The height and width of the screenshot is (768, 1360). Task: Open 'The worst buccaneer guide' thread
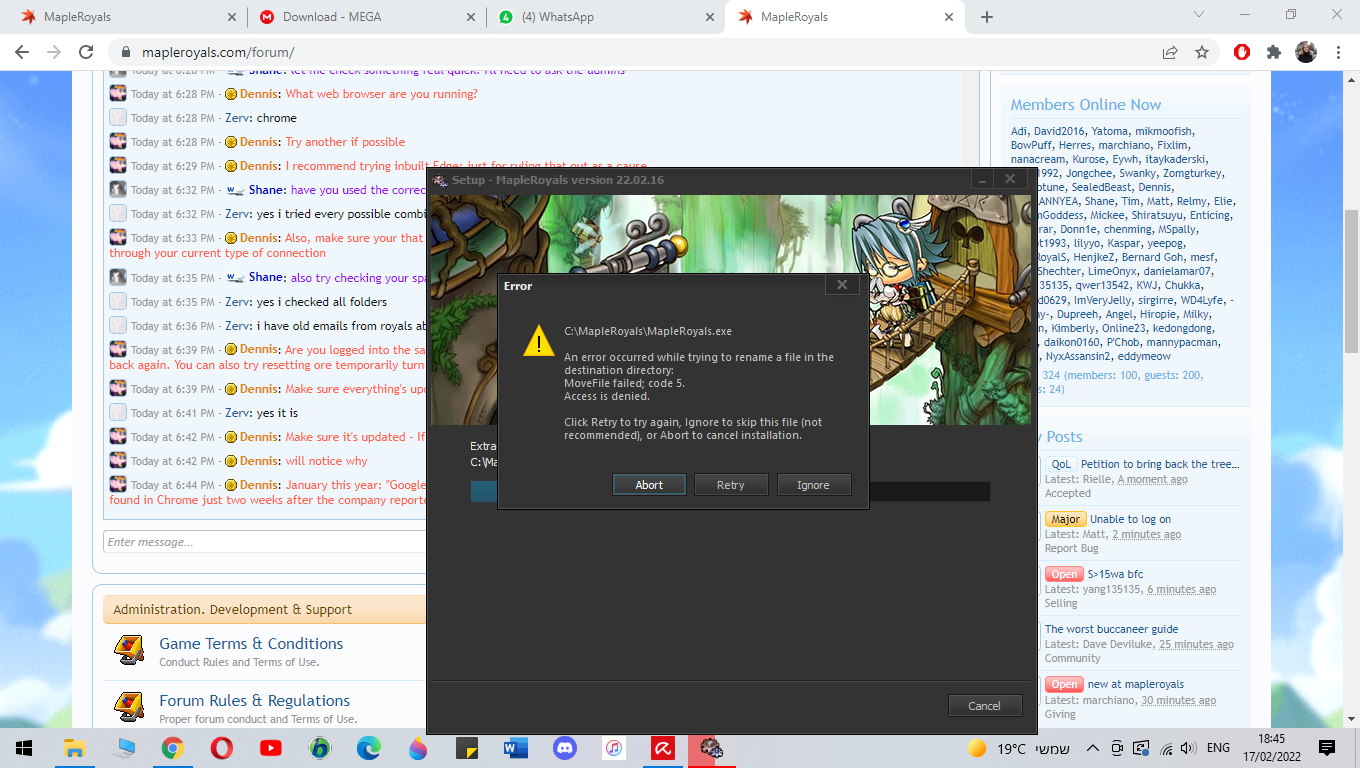pyautogui.click(x=1112, y=629)
